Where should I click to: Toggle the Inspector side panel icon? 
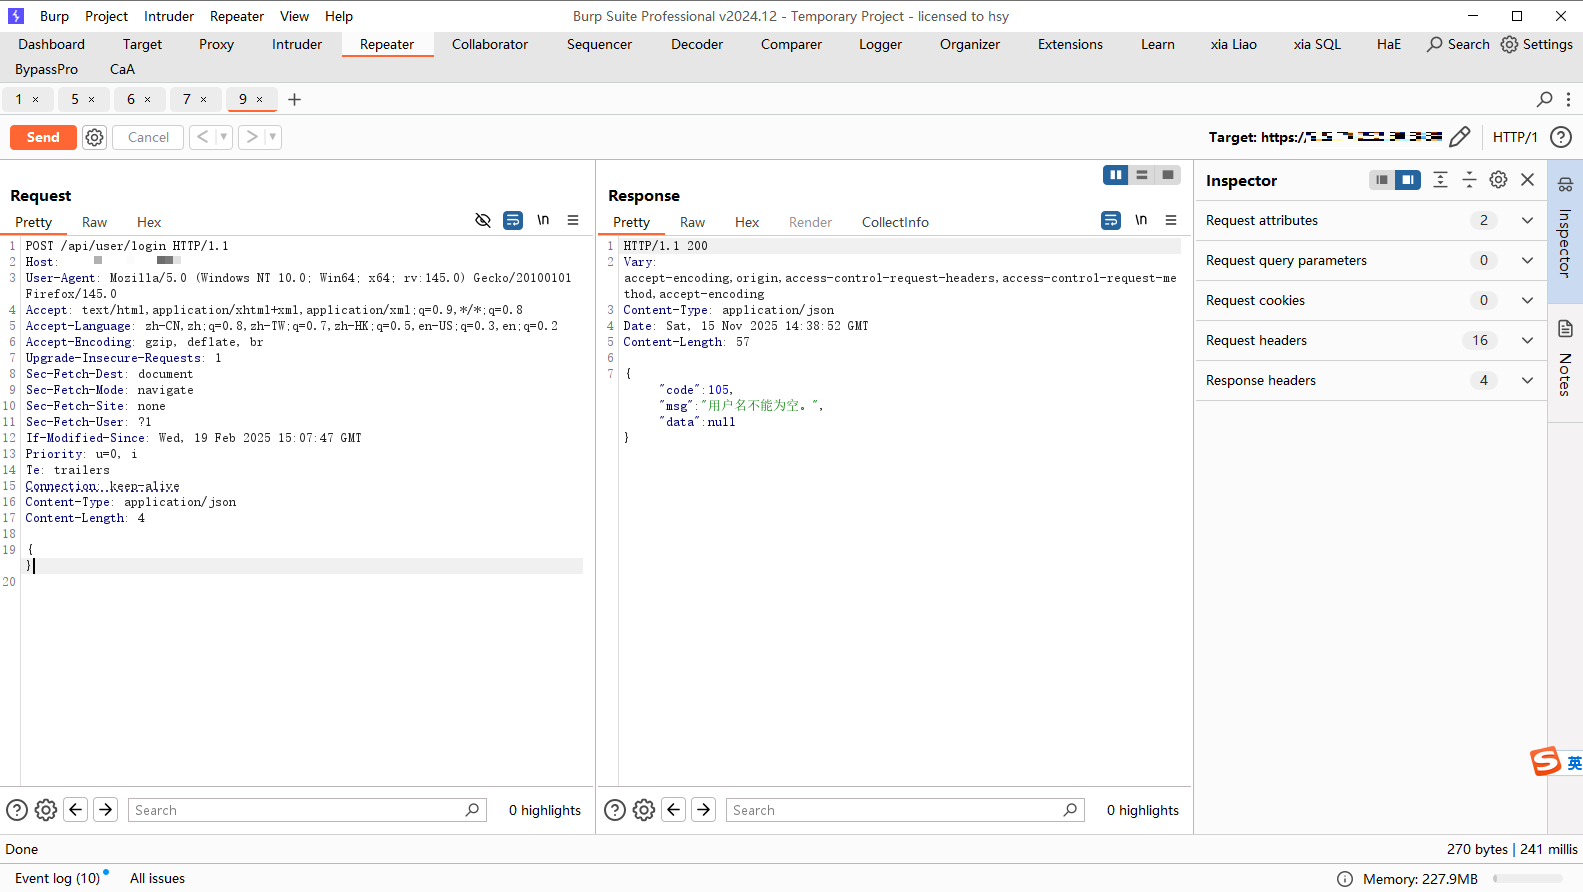1565,185
